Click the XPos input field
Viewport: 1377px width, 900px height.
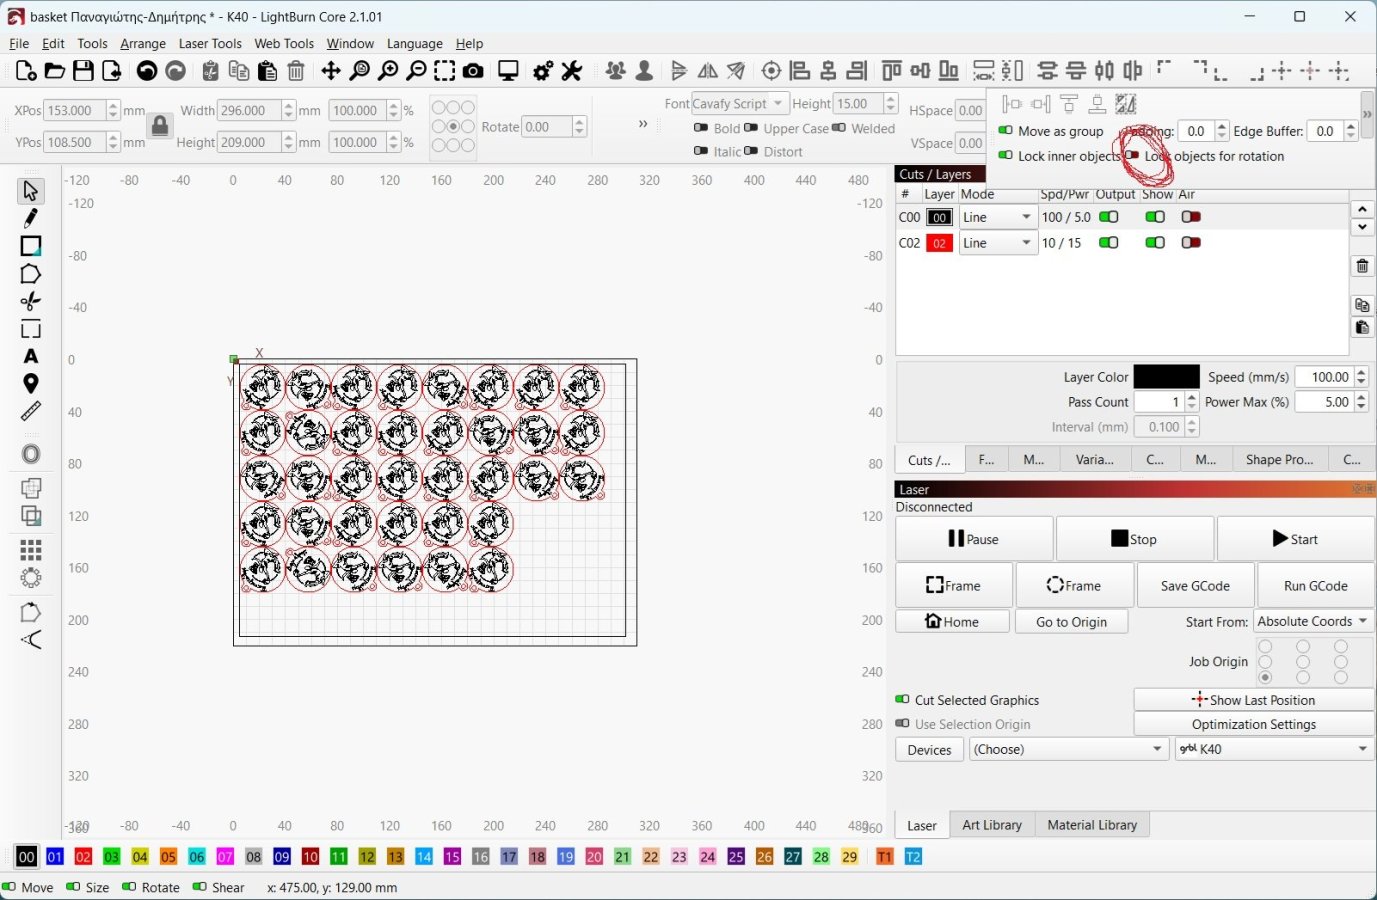[76, 110]
